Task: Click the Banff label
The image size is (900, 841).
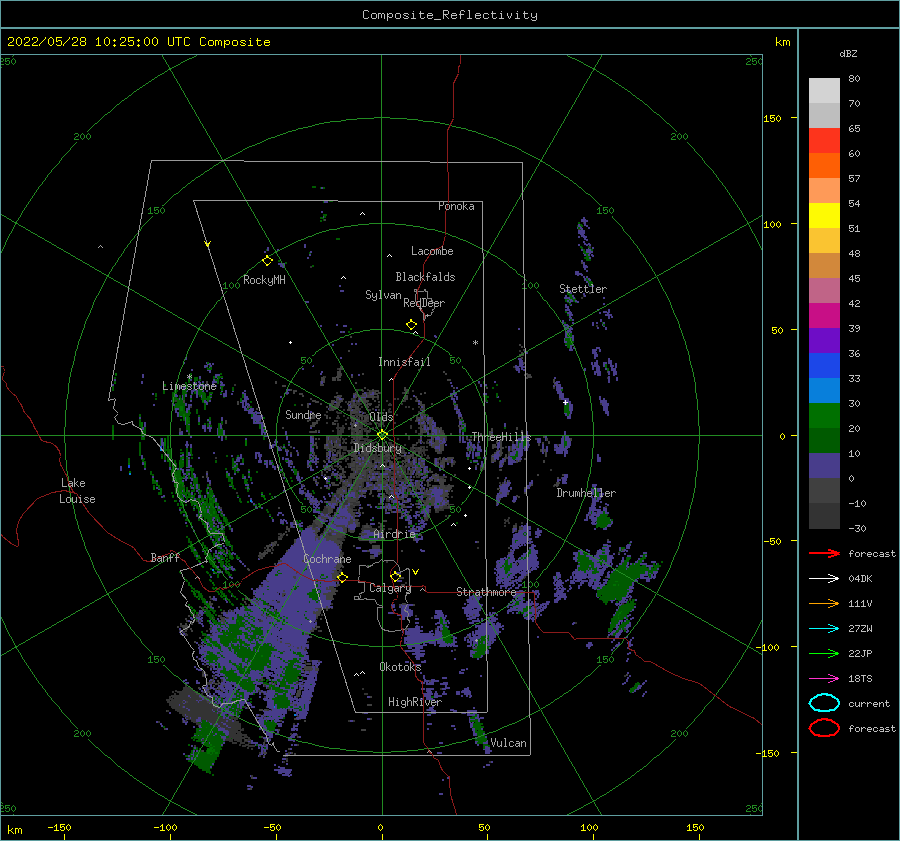Action: click(x=165, y=557)
